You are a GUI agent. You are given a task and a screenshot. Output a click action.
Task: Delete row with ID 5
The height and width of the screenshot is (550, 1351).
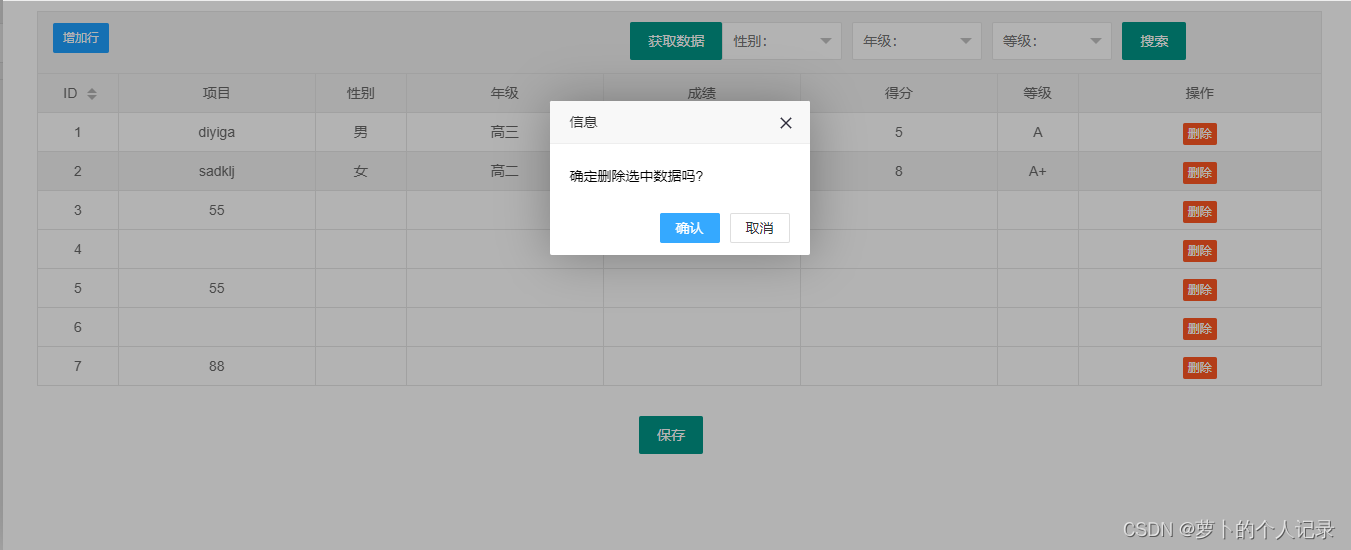tap(1200, 290)
